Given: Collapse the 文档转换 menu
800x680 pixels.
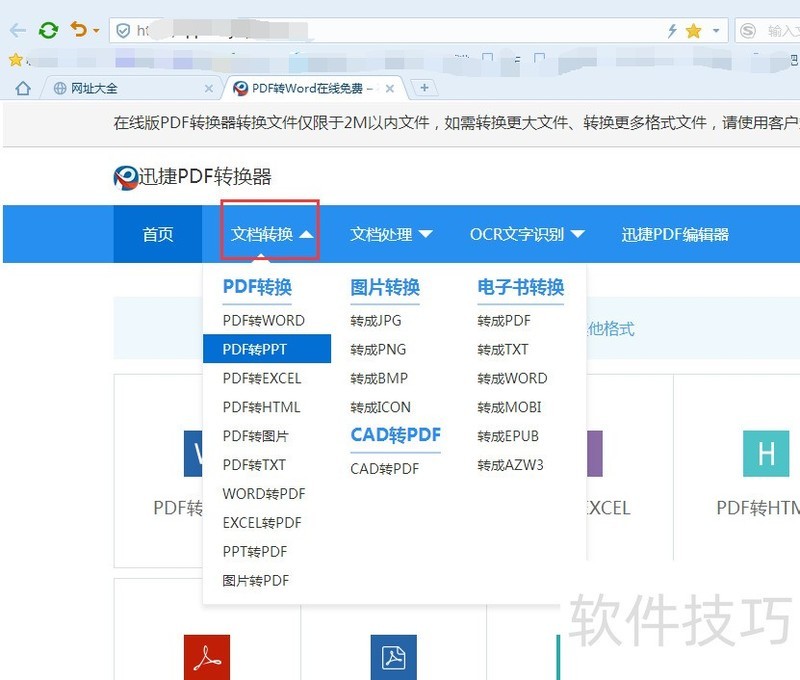Looking at the screenshot, I should (x=270, y=235).
